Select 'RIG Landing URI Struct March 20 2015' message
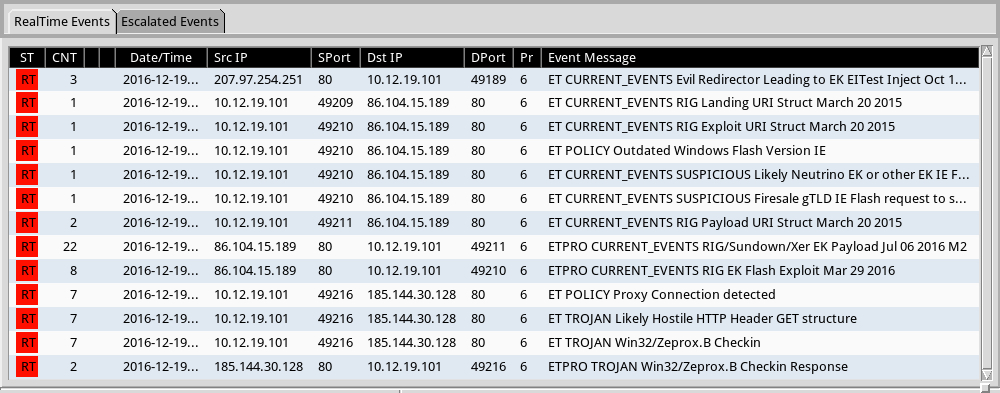Image resolution: width=1000 pixels, height=393 pixels. (x=725, y=103)
